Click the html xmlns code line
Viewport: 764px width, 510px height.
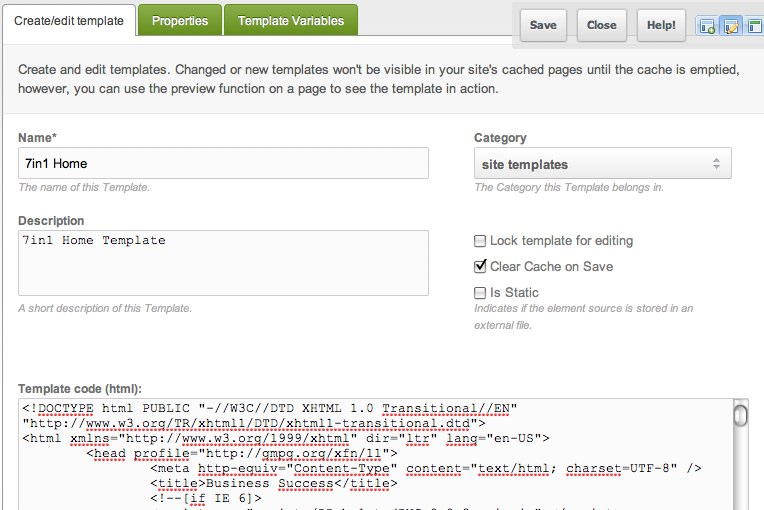(x=286, y=438)
